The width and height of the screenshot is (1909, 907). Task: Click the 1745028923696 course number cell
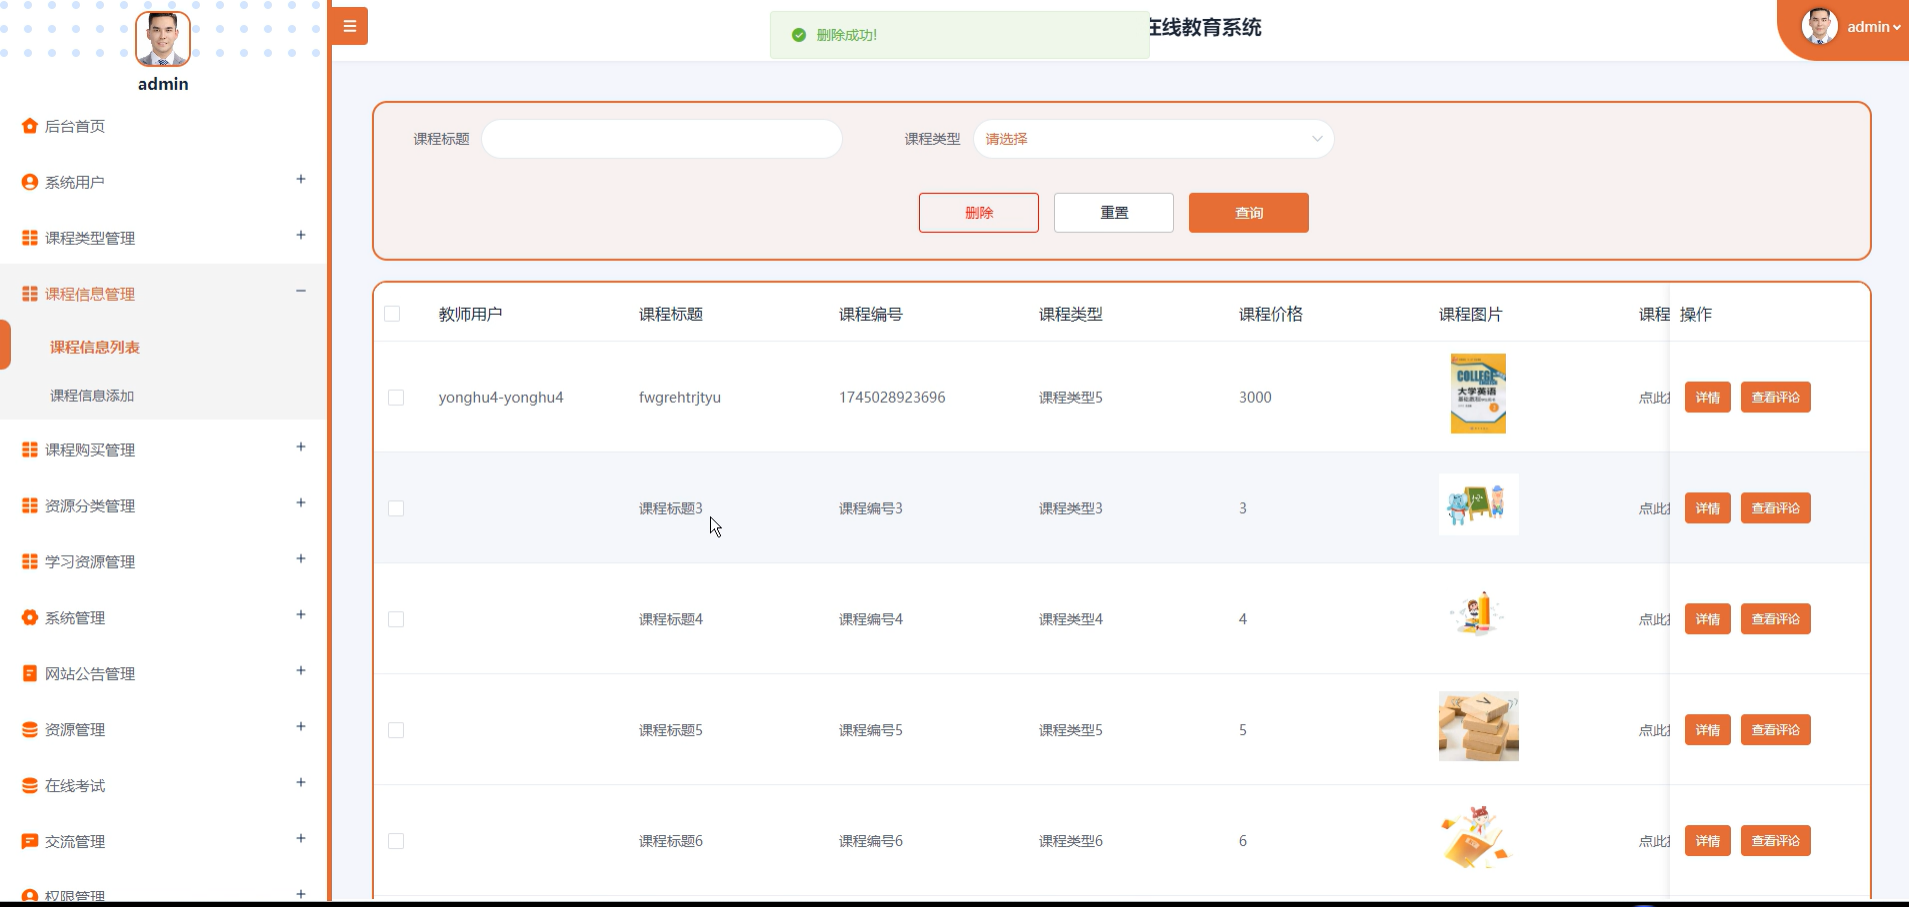pos(892,397)
